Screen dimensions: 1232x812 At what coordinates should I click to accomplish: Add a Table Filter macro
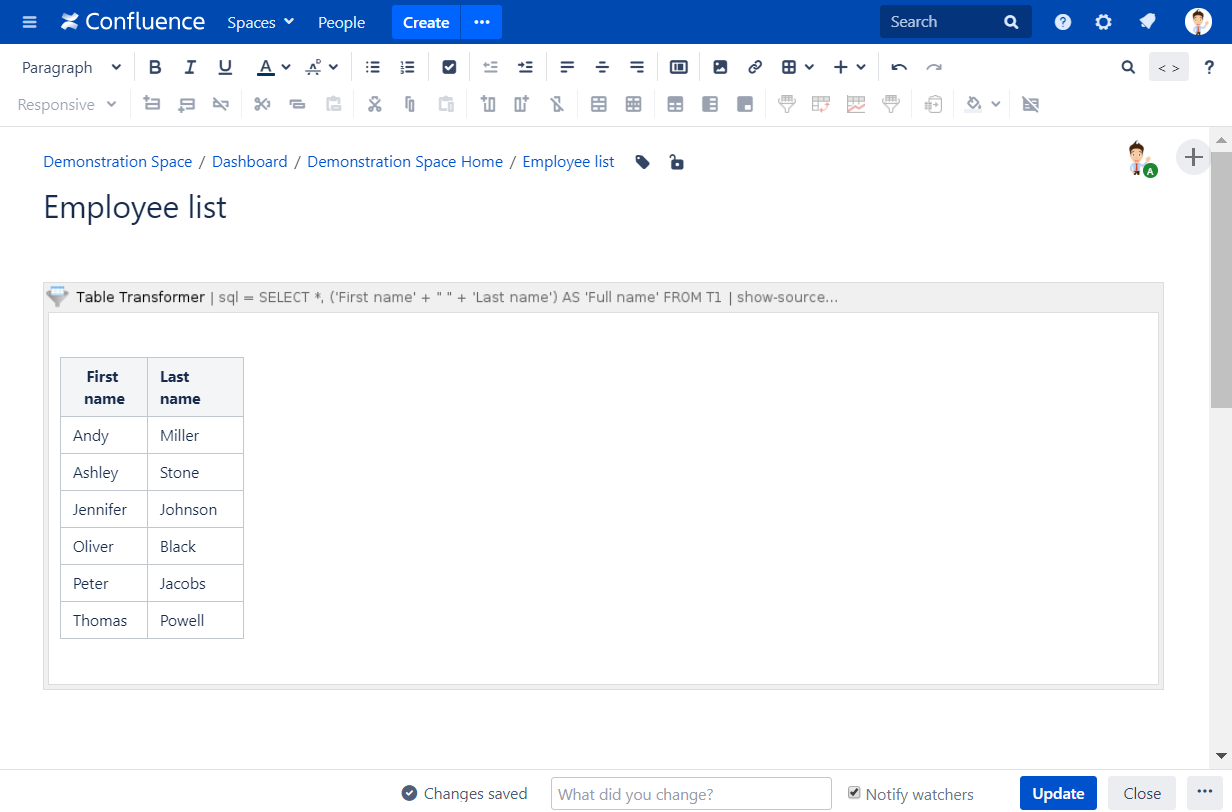(787, 103)
